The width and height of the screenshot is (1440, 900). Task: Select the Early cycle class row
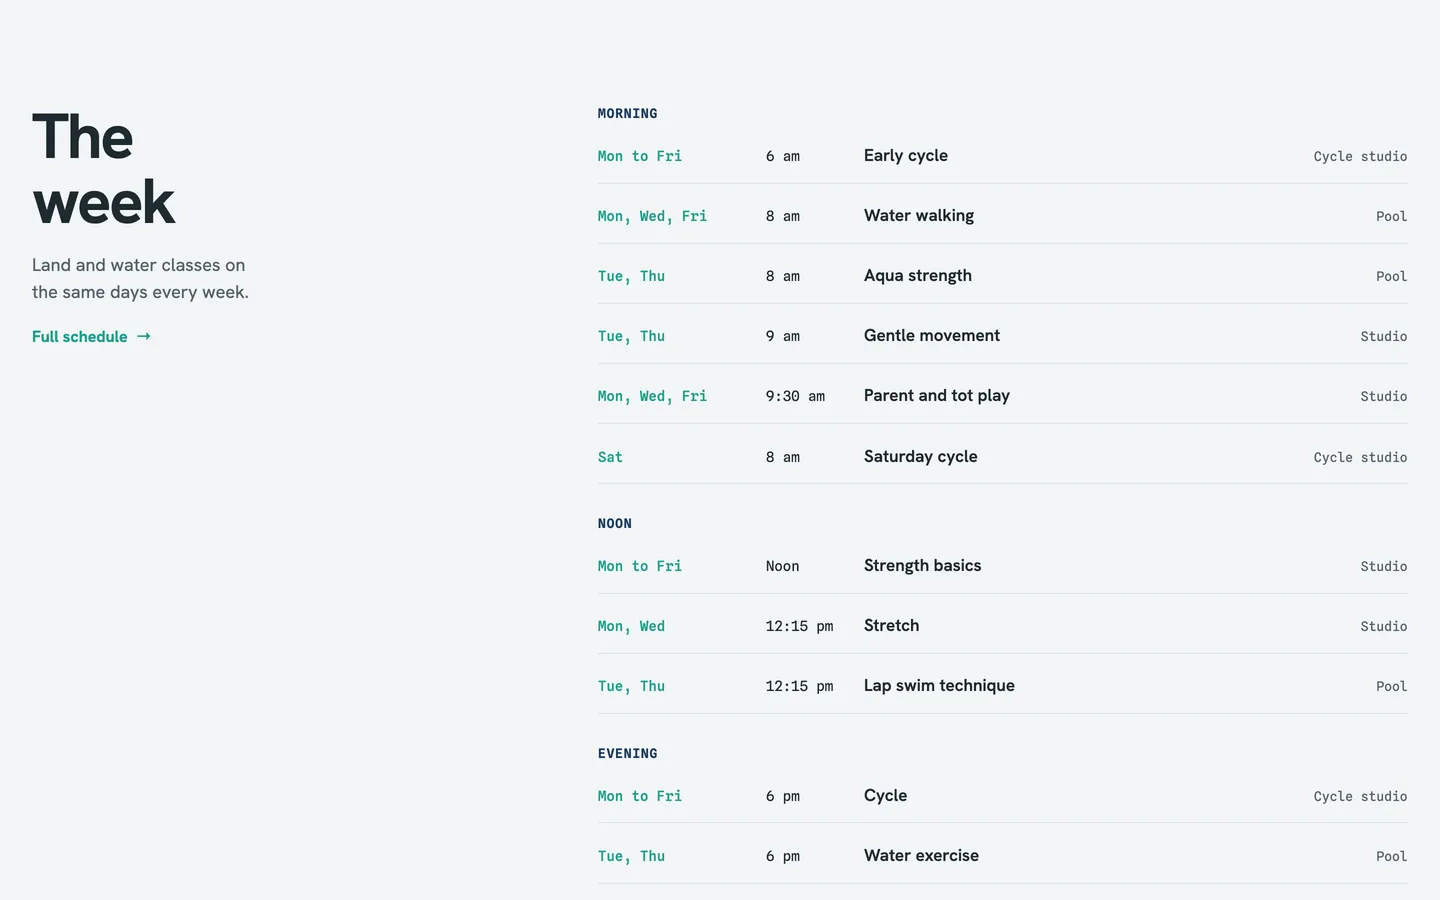point(1002,156)
